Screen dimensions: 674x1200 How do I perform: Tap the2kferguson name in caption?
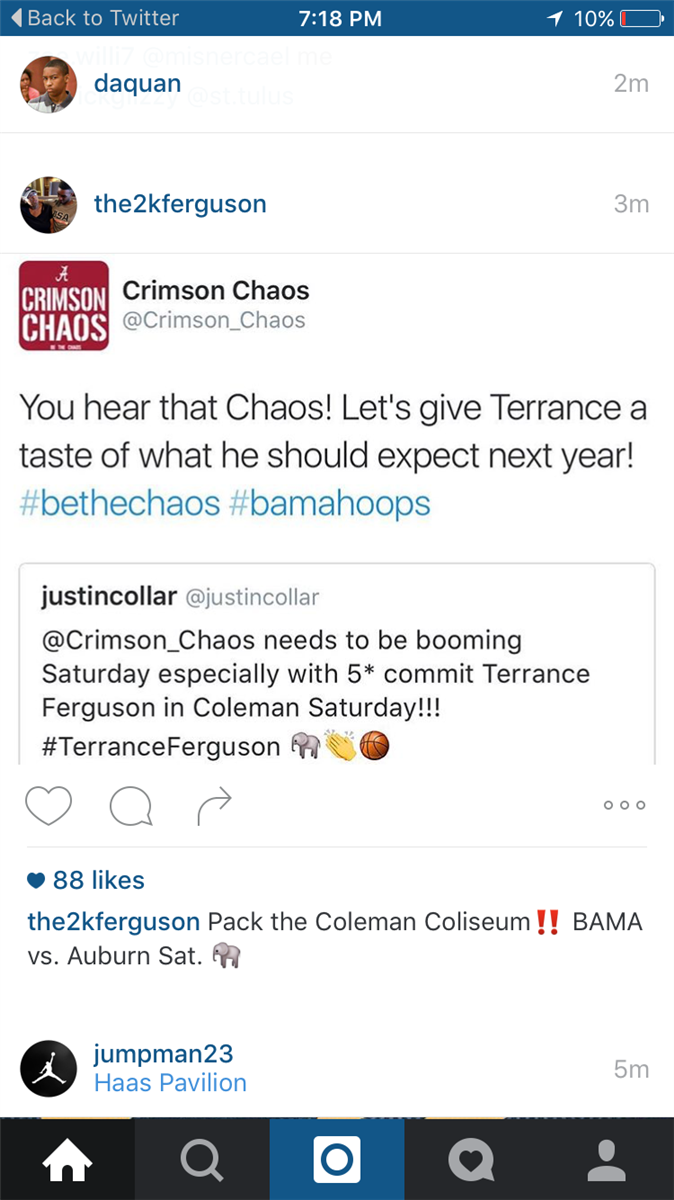click(x=114, y=922)
